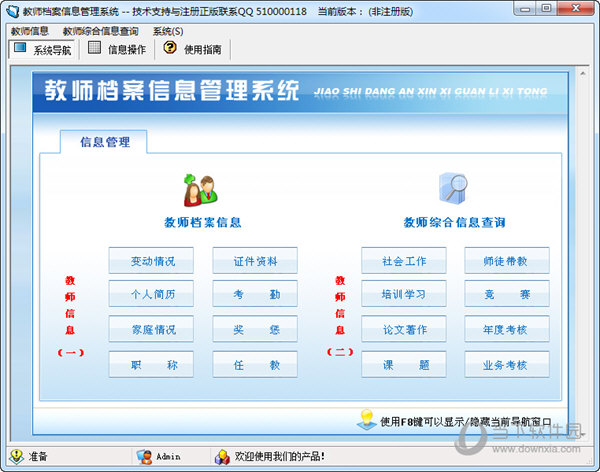
Task: Open the 个人简历 button
Action: pyautogui.click(x=151, y=294)
